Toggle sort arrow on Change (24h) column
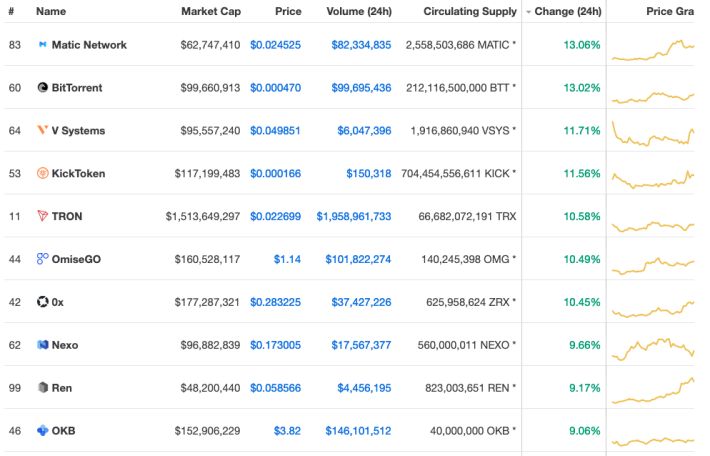 528,12
